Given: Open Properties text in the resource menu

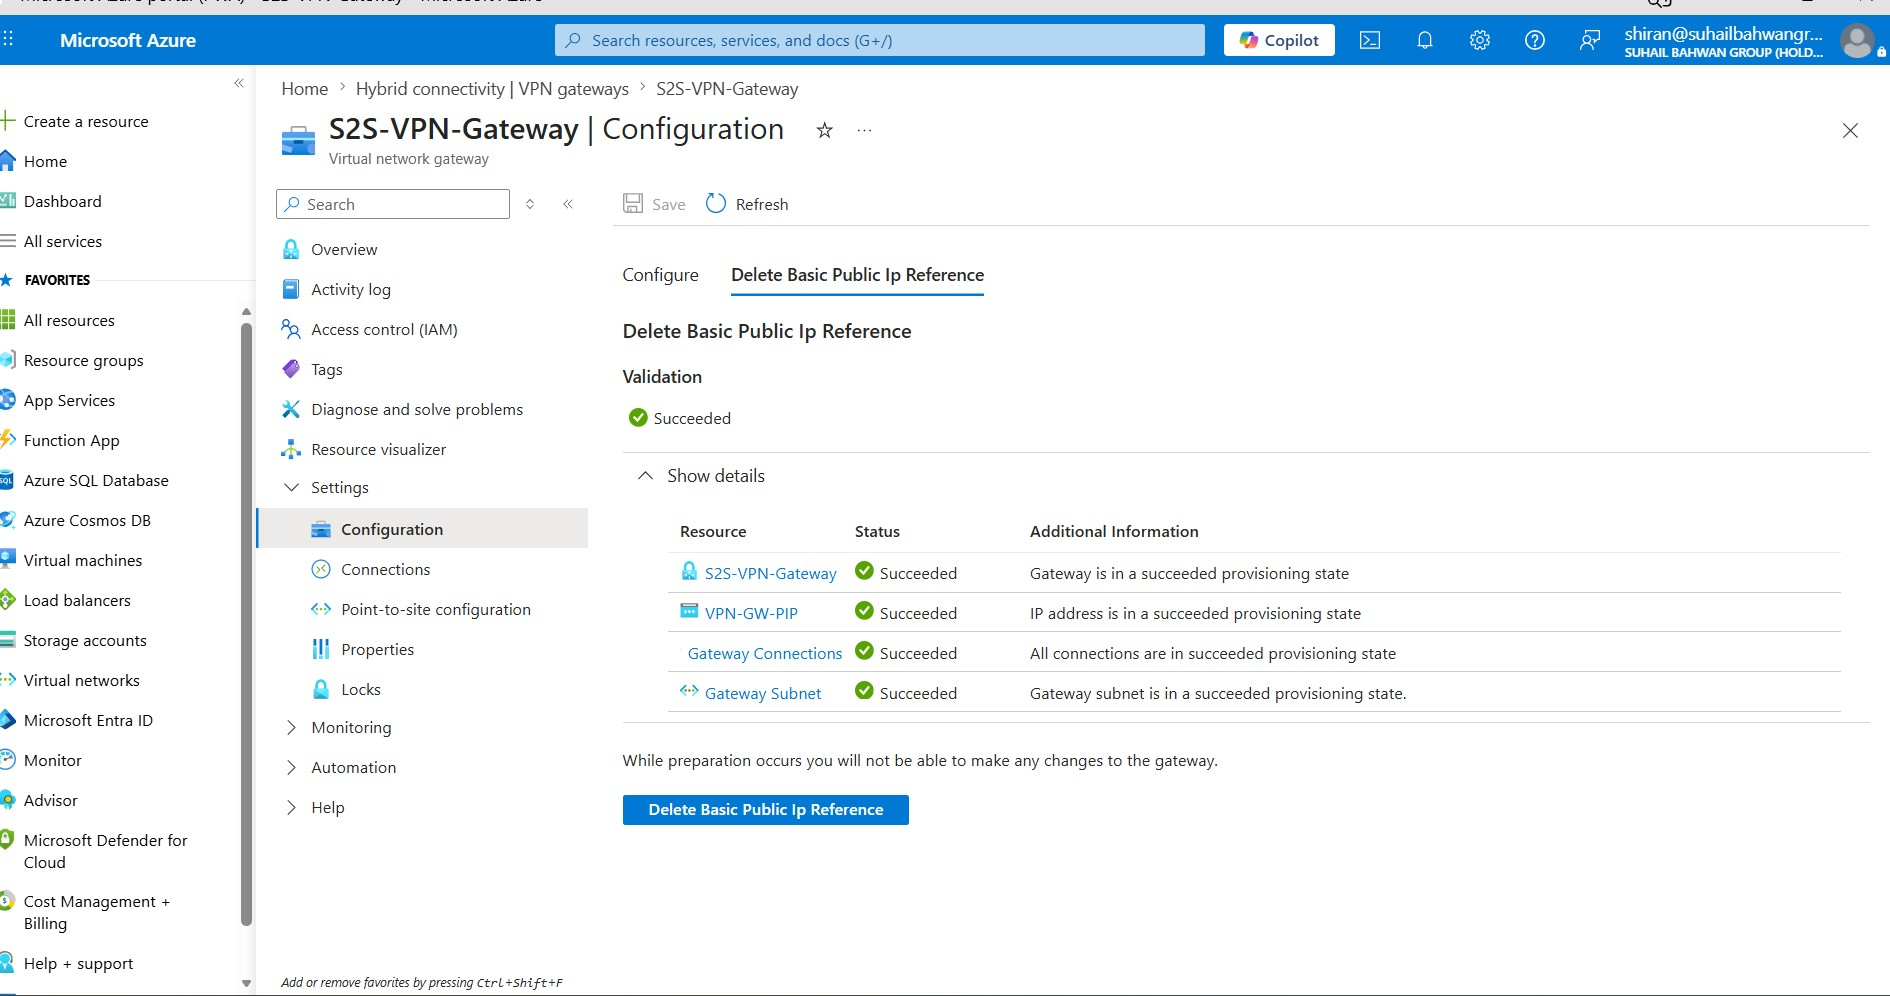Looking at the screenshot, I should [378, 649].
